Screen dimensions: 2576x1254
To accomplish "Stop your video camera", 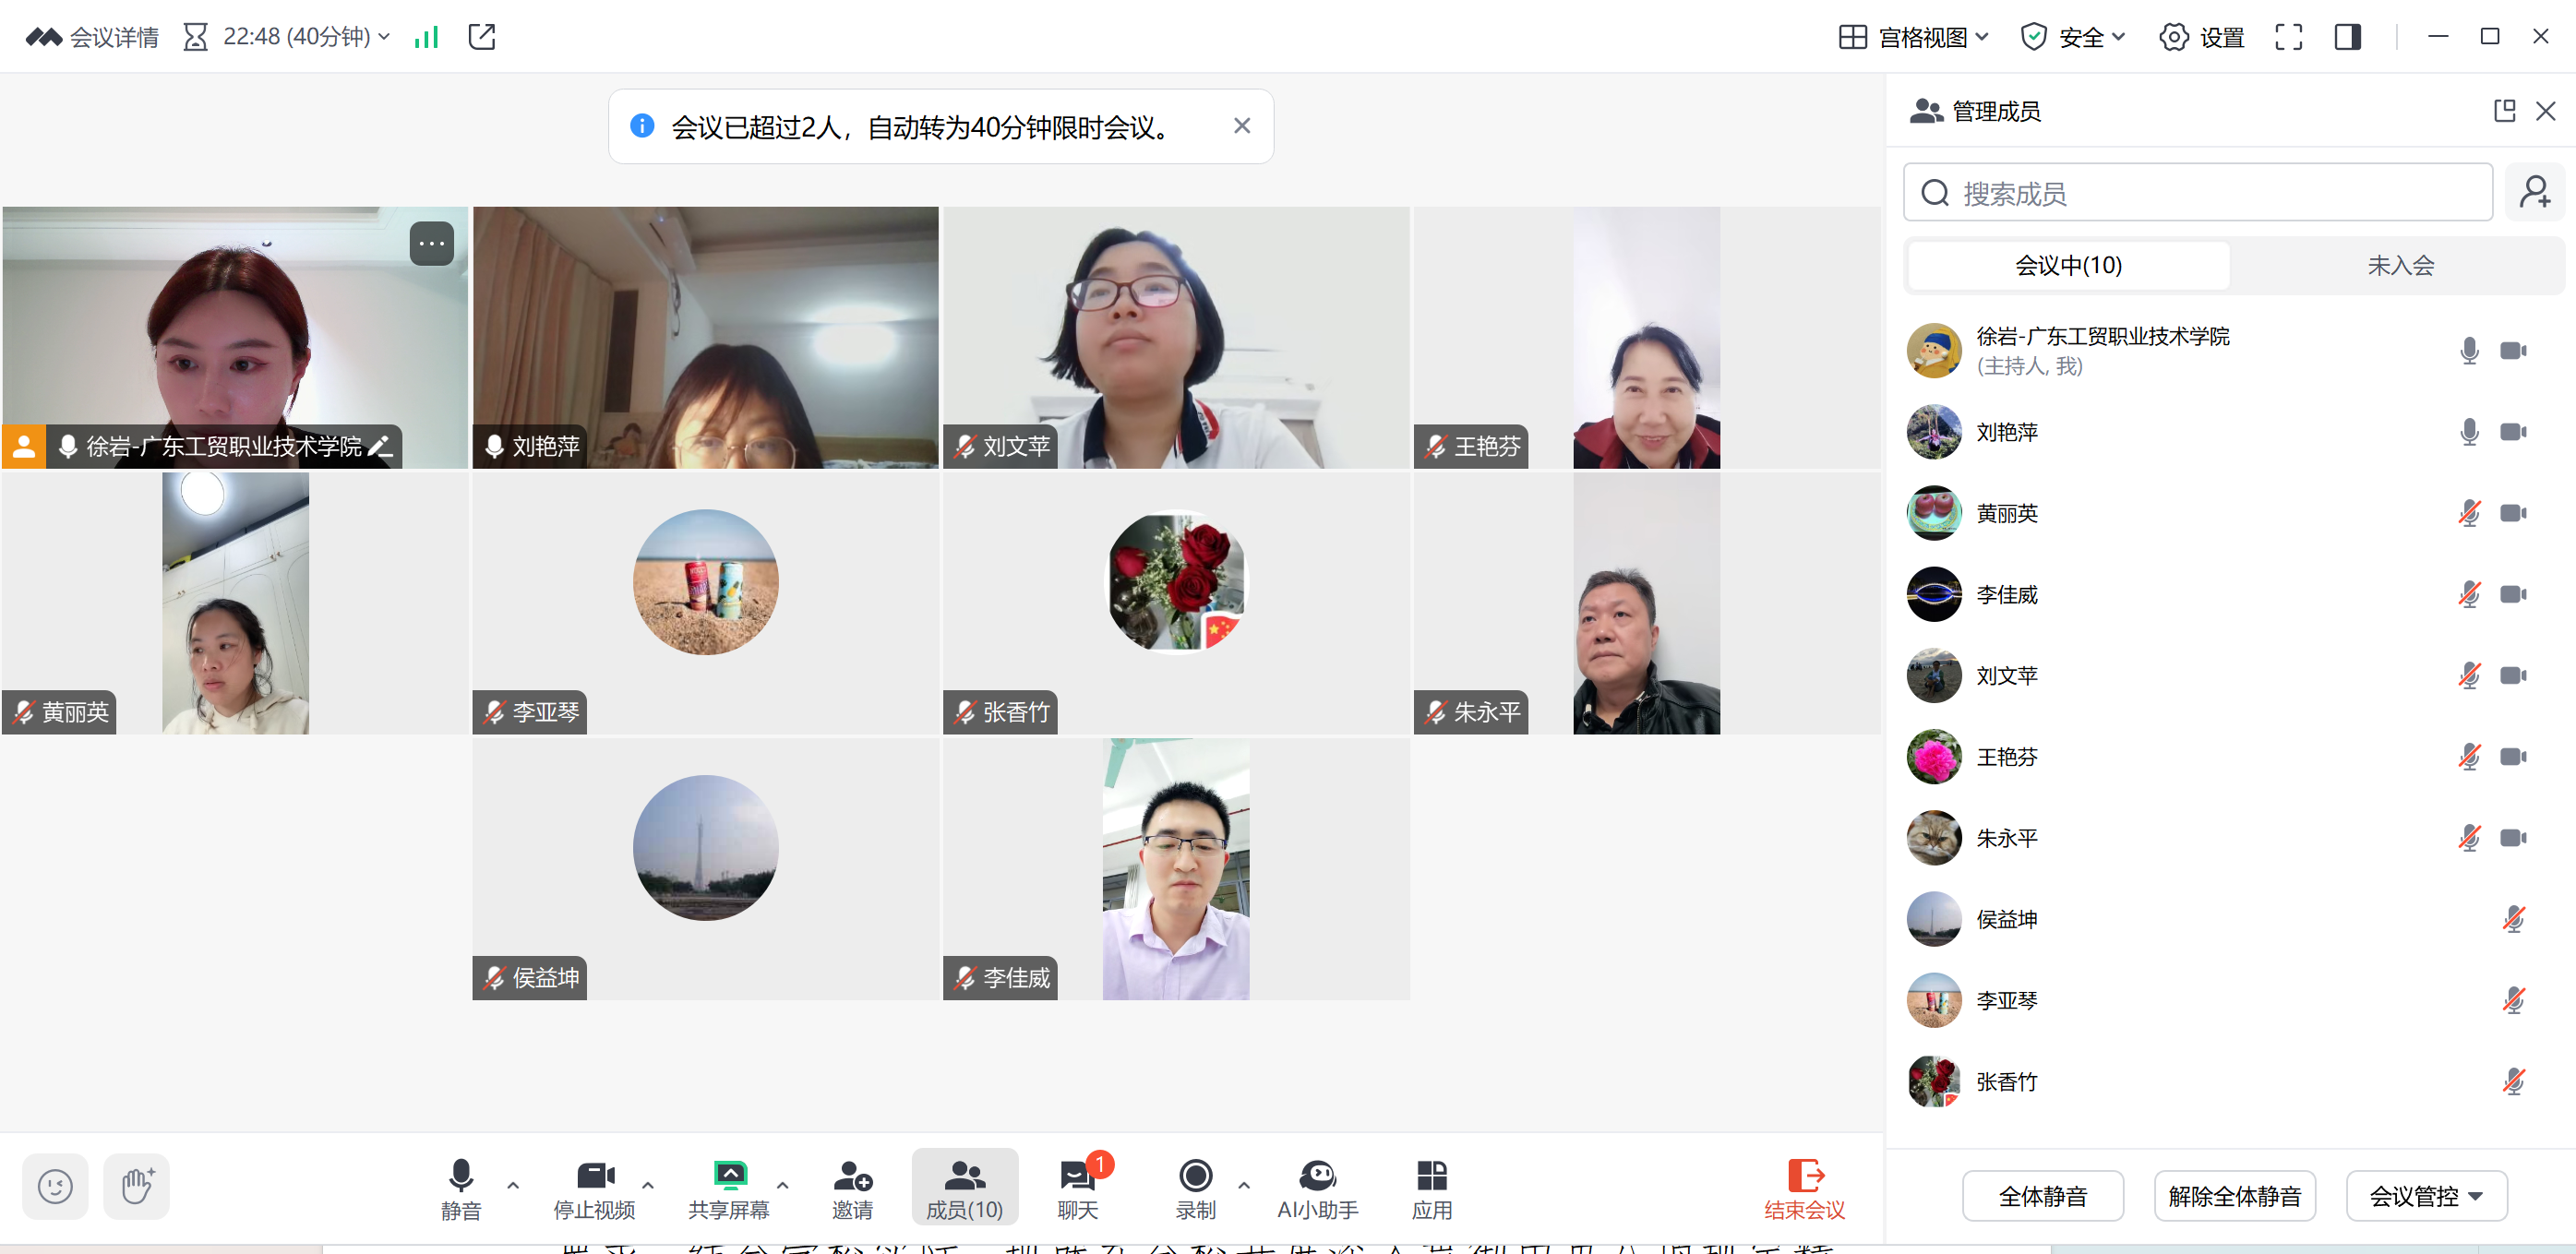I will tap(595, 1186).
